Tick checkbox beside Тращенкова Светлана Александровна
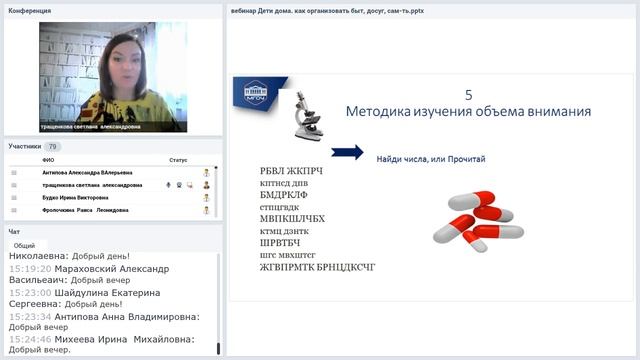The image size is (640, 360). click(14, 185)
